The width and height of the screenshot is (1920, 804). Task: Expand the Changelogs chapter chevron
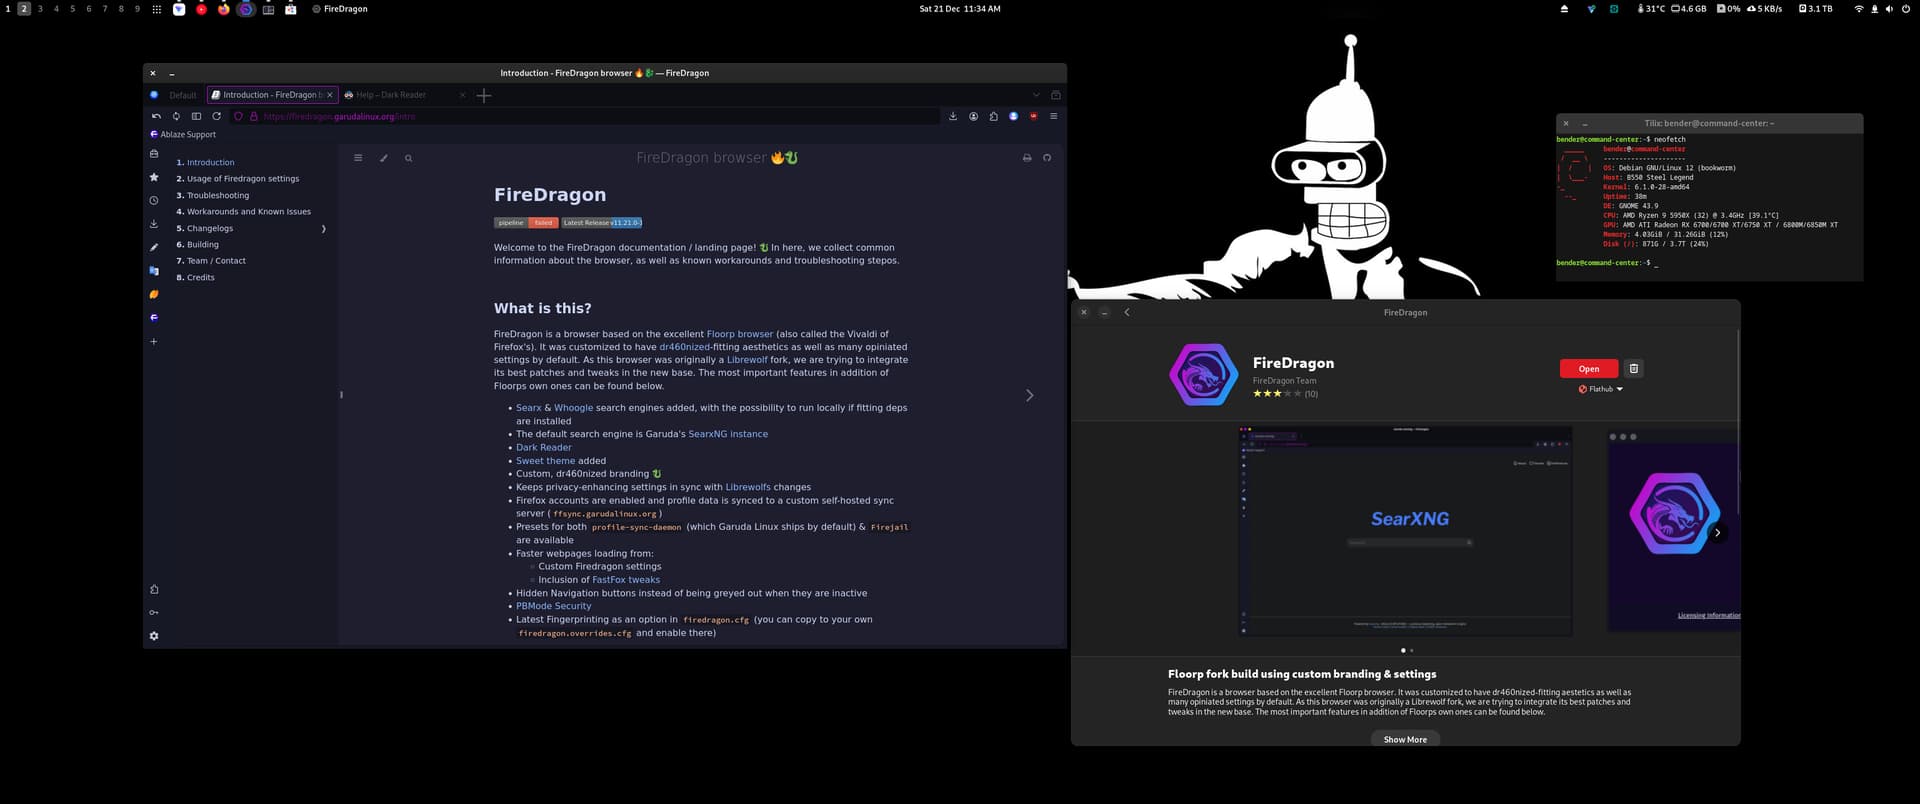(x=323, y=229)
